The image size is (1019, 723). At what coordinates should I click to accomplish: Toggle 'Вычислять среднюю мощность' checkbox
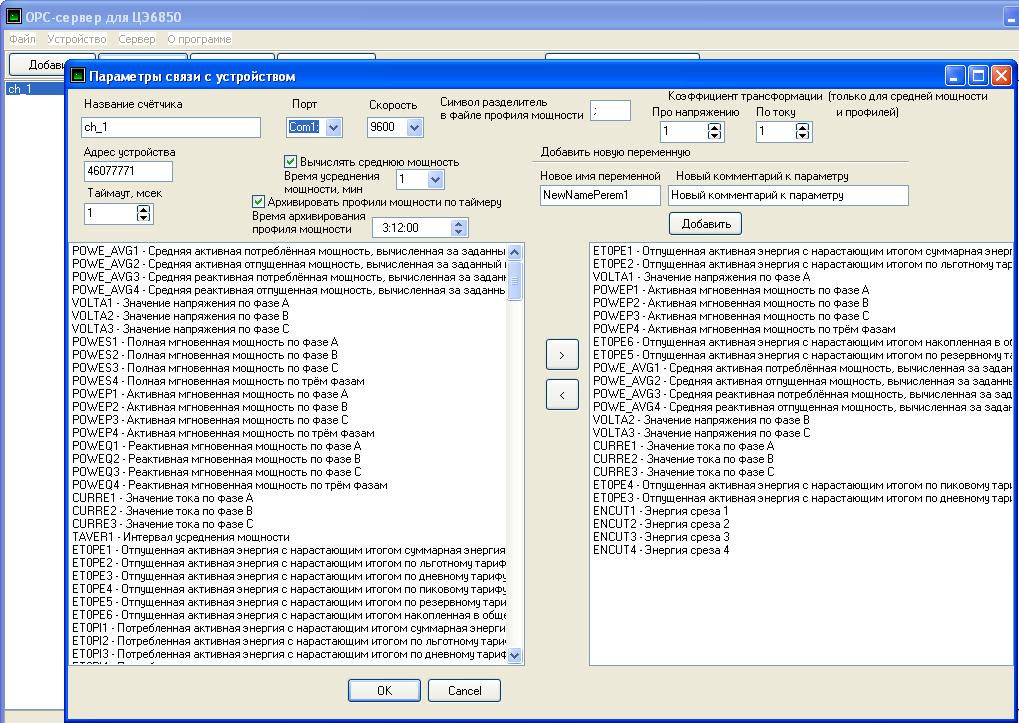[x=291, y=161]
